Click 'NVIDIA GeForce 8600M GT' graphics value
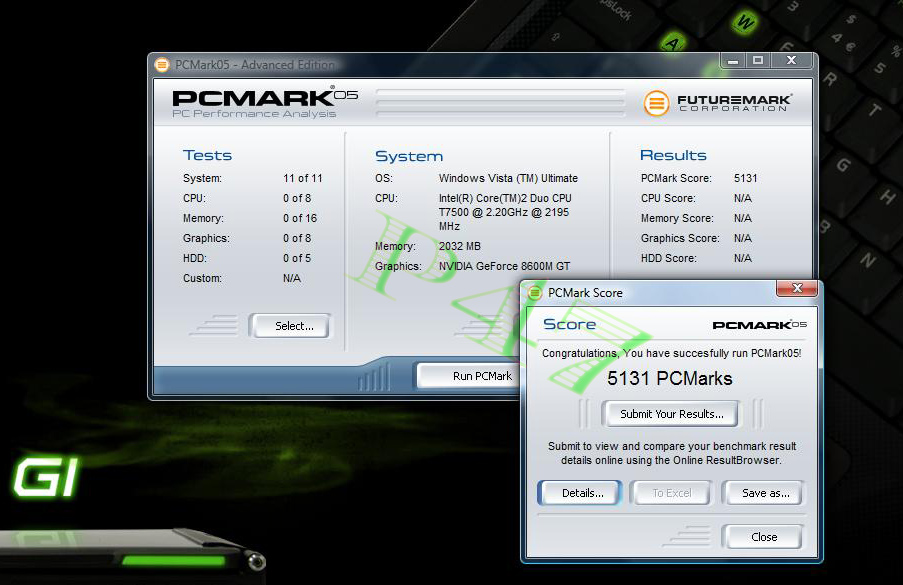 point(504,267)
